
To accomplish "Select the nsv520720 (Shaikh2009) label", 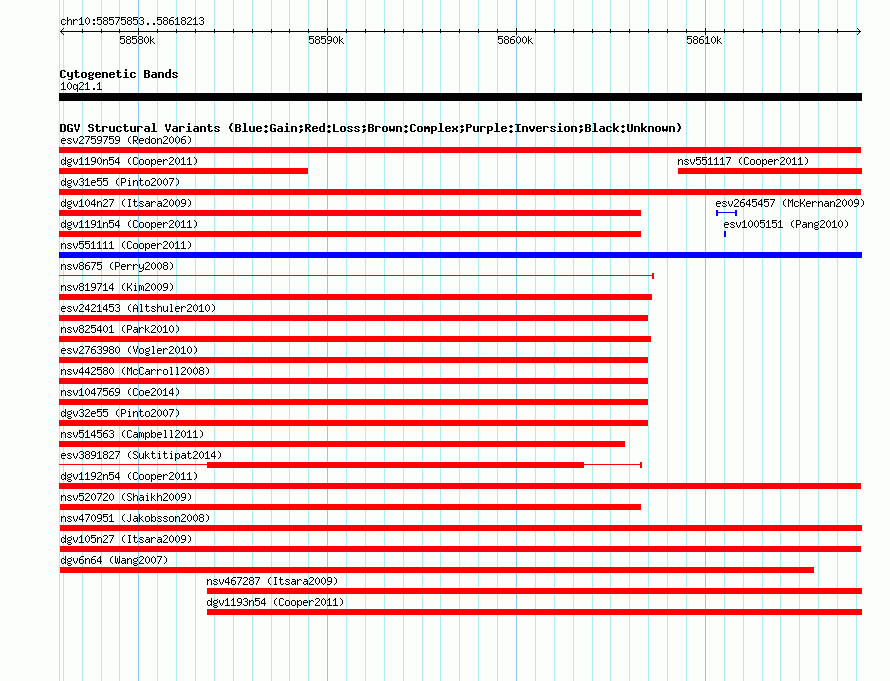I will tap(126, 497).
